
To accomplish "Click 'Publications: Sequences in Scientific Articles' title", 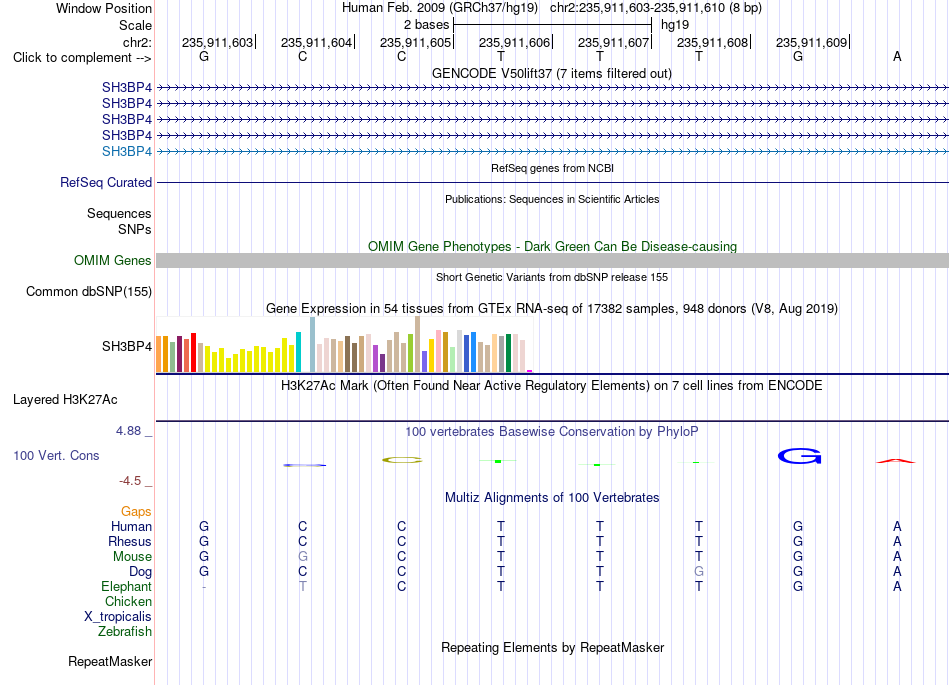I will pos(552,199).
